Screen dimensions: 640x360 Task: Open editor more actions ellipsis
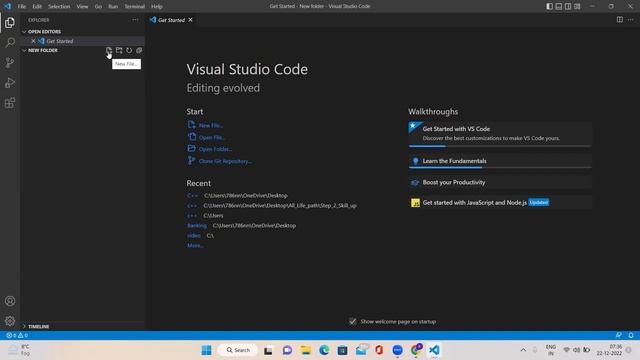click(631, 20)
